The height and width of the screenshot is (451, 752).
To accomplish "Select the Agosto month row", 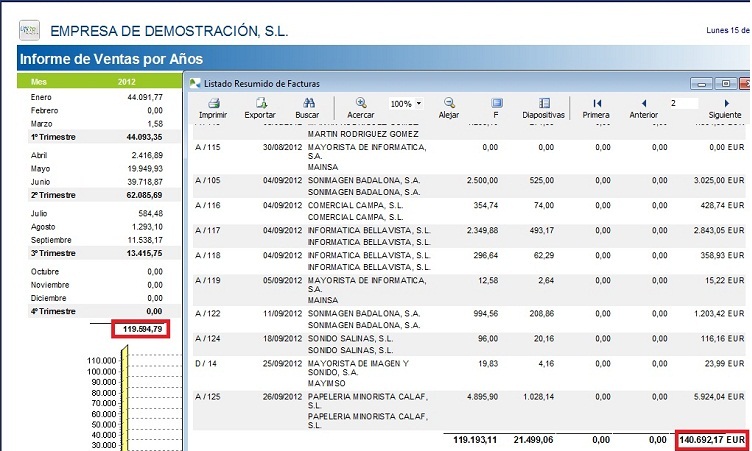I will coord(99,226).
